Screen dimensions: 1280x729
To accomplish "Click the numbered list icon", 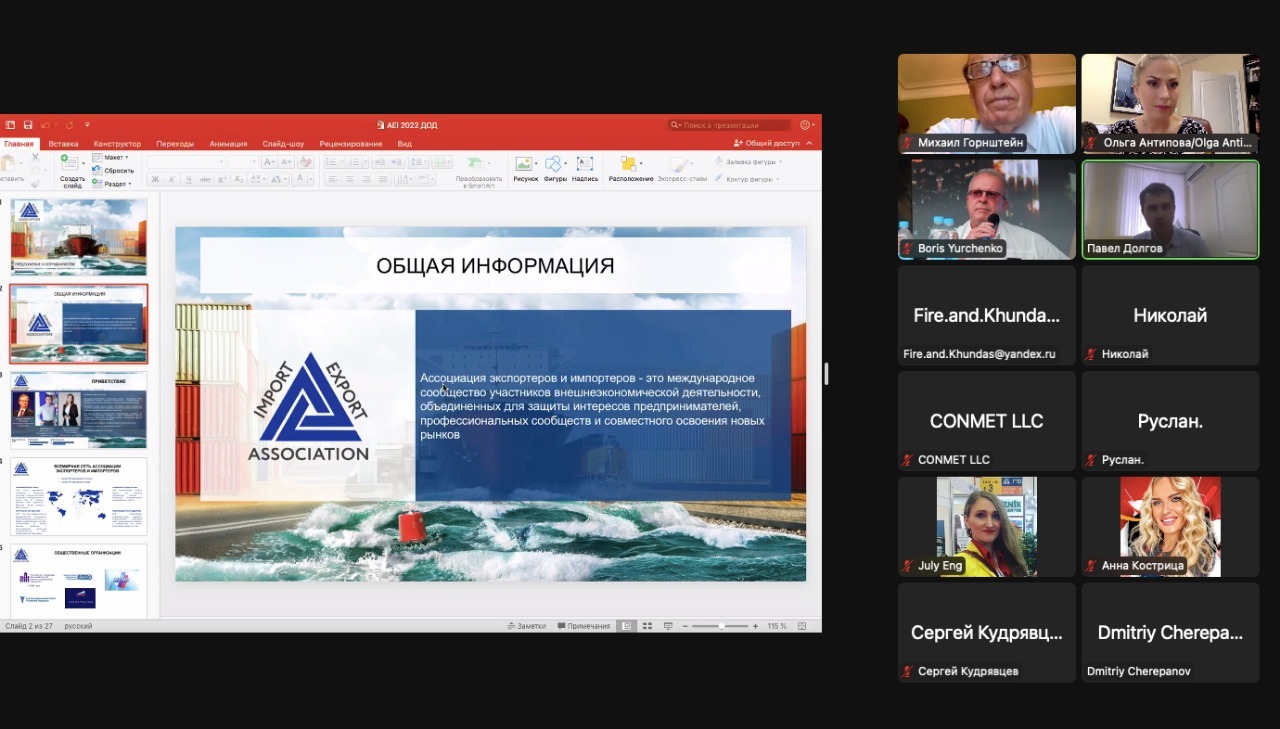I will click(355, 162).
